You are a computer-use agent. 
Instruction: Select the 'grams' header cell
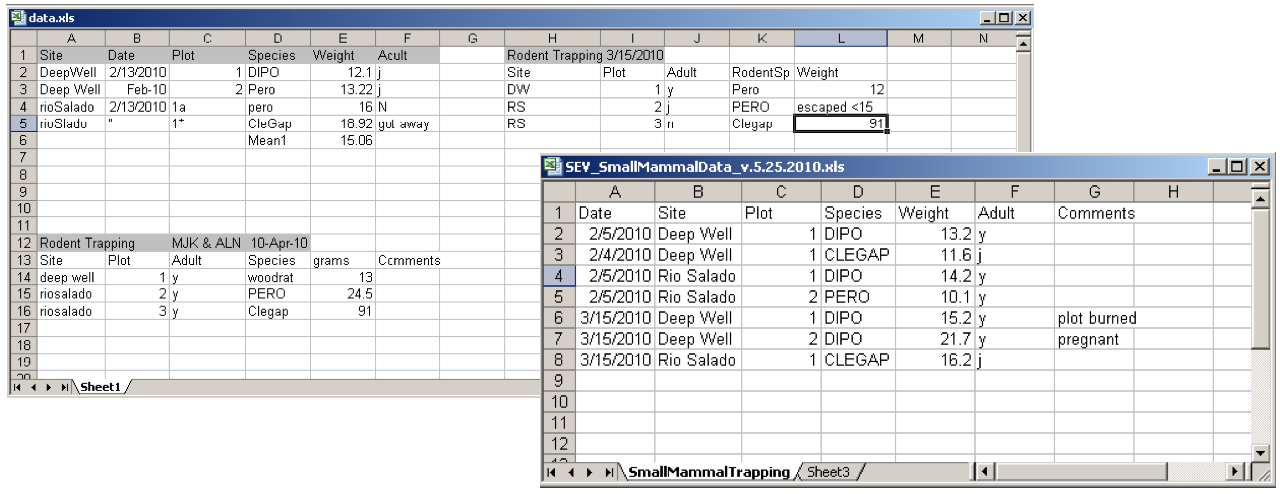click(x=342, y=260)
